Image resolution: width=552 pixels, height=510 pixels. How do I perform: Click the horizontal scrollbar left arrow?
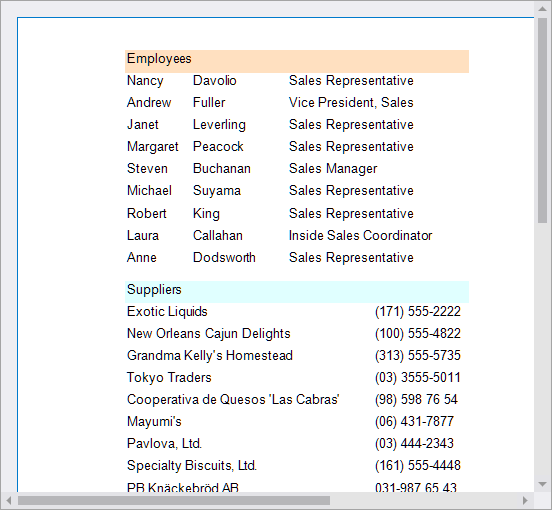coord(9,500)
